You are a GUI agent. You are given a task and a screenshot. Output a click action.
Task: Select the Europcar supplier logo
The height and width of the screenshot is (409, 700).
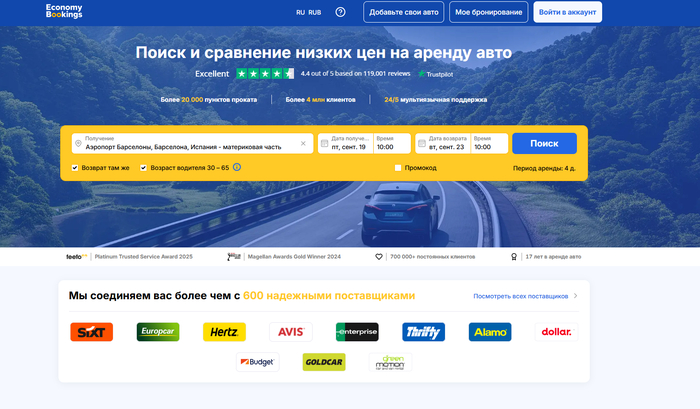click(x=158, y=332)
